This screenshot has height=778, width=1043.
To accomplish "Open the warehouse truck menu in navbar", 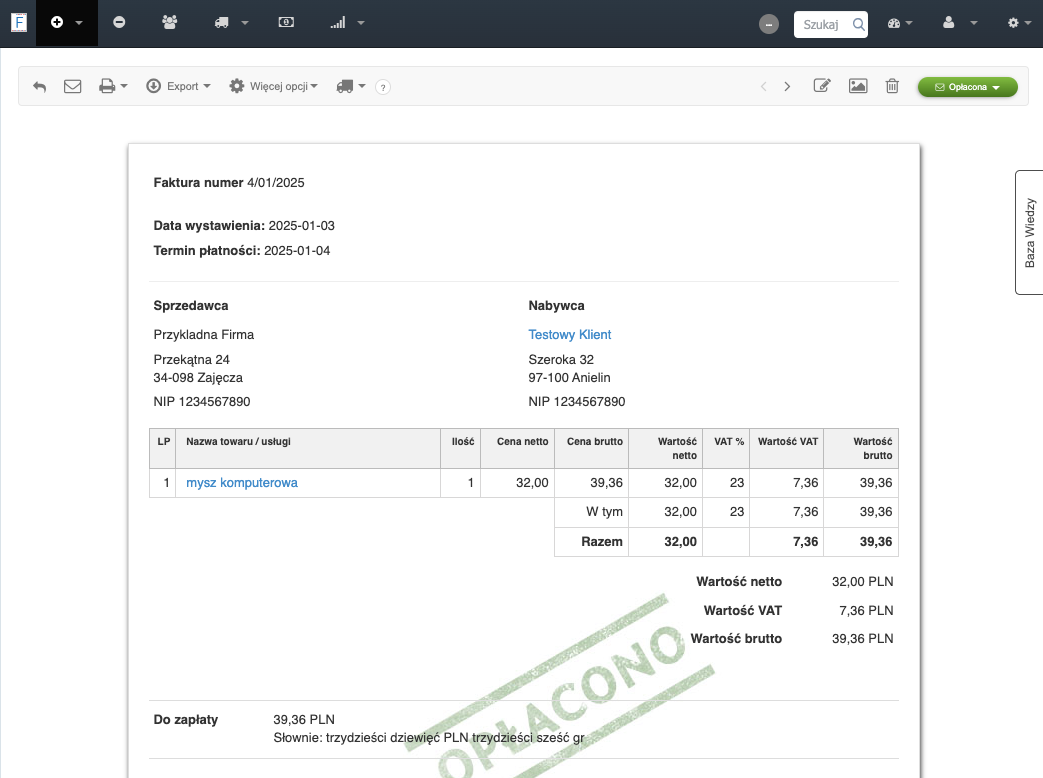I will 231,23.
